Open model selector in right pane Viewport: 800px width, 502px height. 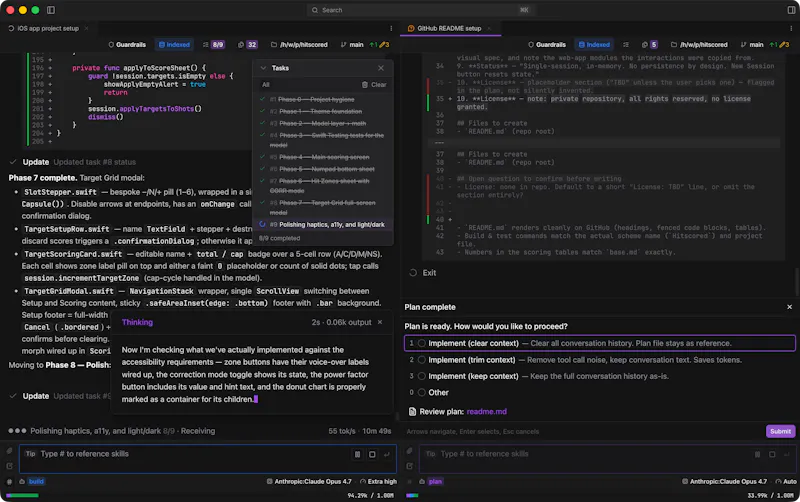[724, 482]
